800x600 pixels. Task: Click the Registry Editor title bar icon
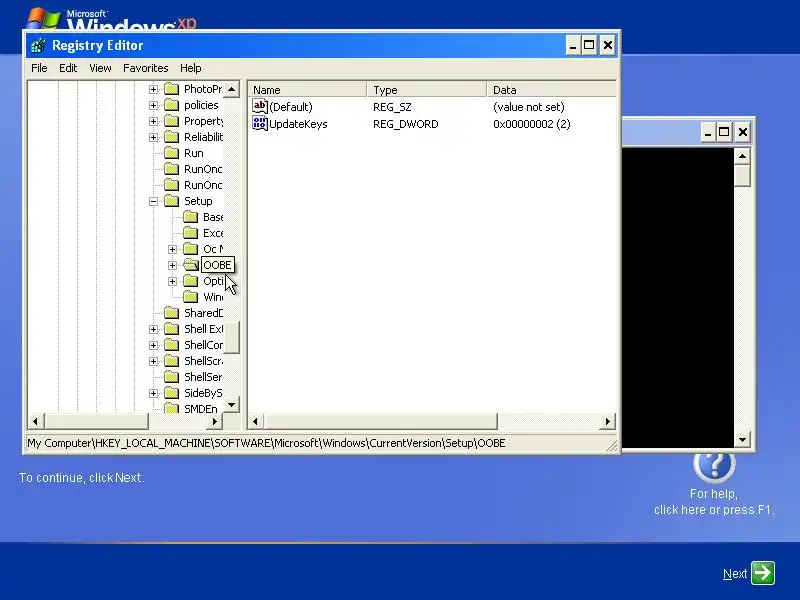tap(38, 45)
